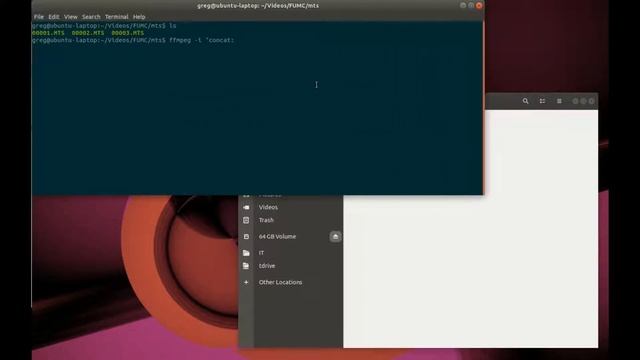Image resolution: width=640 pixels, height=360 pixels.
Task: Eject the 64 GB Volume
Action: pyautogui.click(x=335, y=236)
